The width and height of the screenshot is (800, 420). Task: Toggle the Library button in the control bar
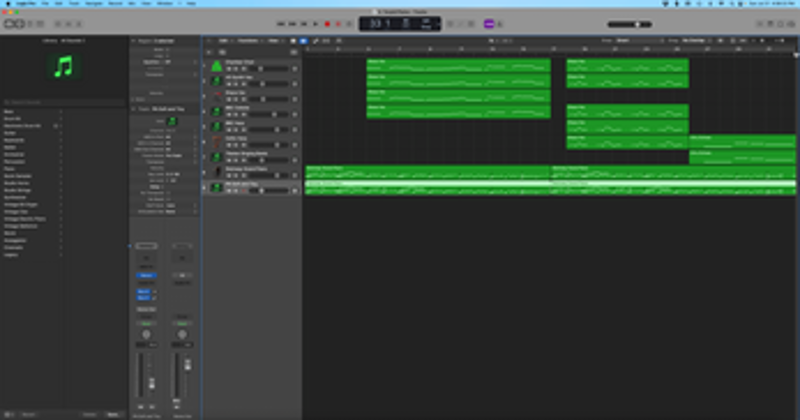click(9, 24)
